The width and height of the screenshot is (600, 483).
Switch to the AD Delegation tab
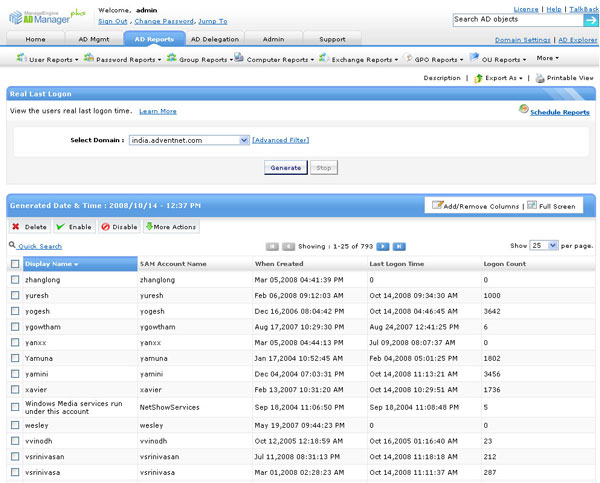click(214, 39)
